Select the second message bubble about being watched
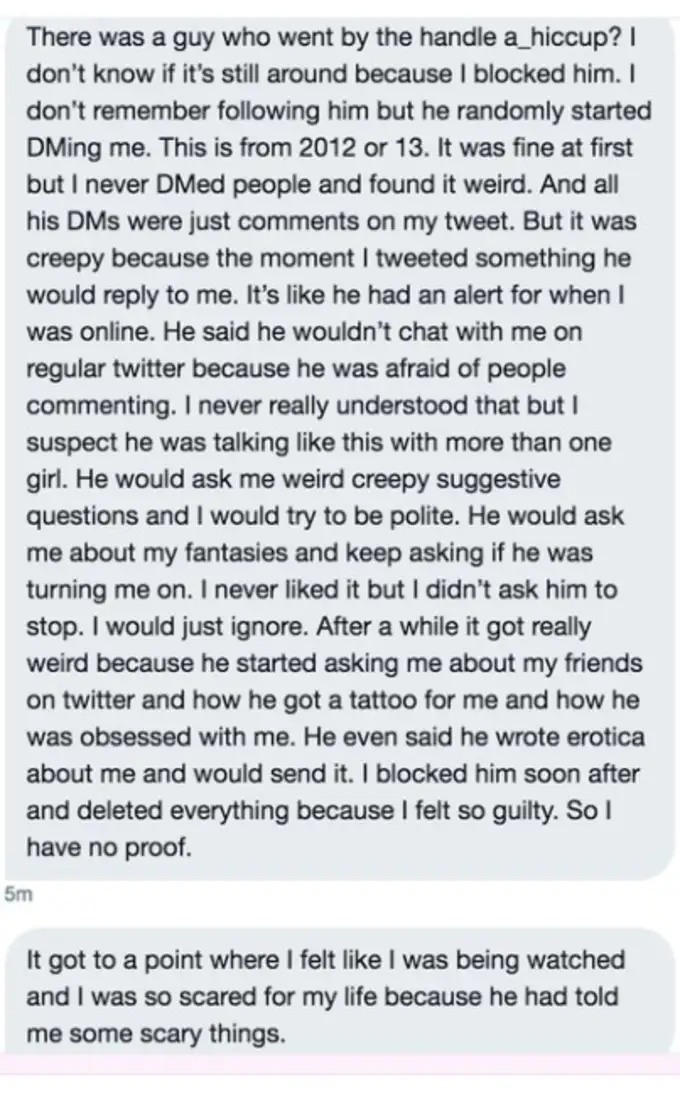Image resolution: width=680 pixels, height=1104 pixels. pyautogui.click(x=340, y=996)
